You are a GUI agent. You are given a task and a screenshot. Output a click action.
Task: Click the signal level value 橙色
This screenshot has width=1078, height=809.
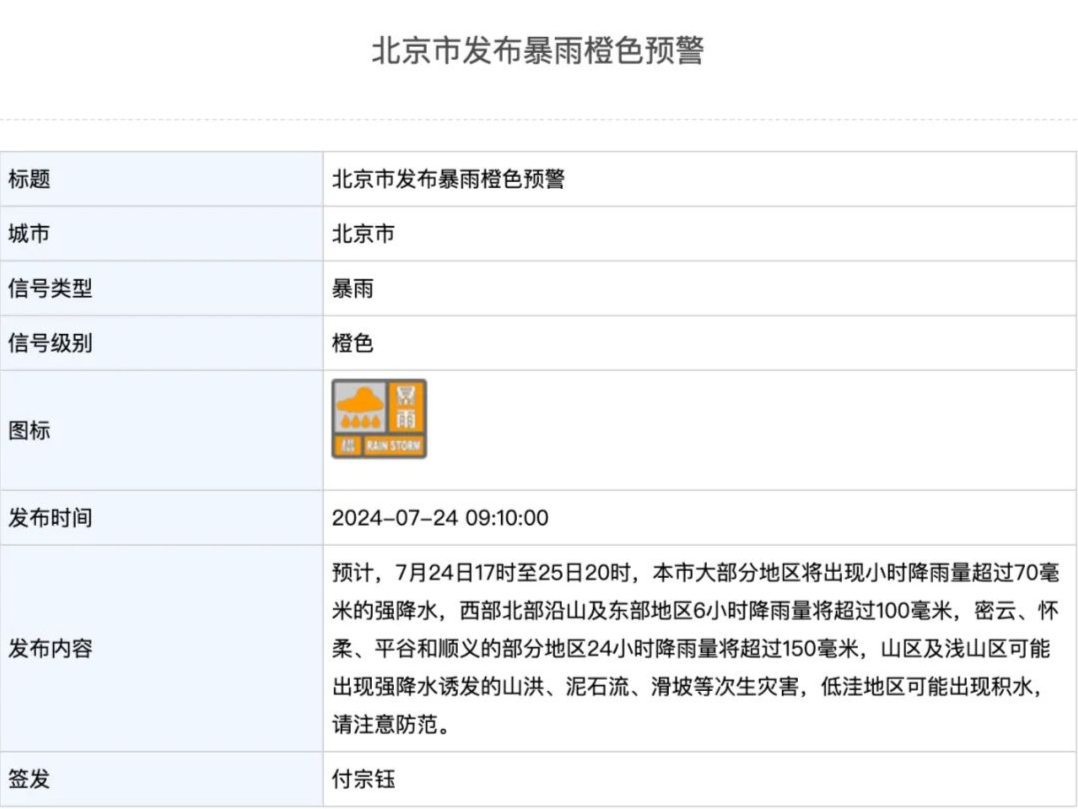353,343
